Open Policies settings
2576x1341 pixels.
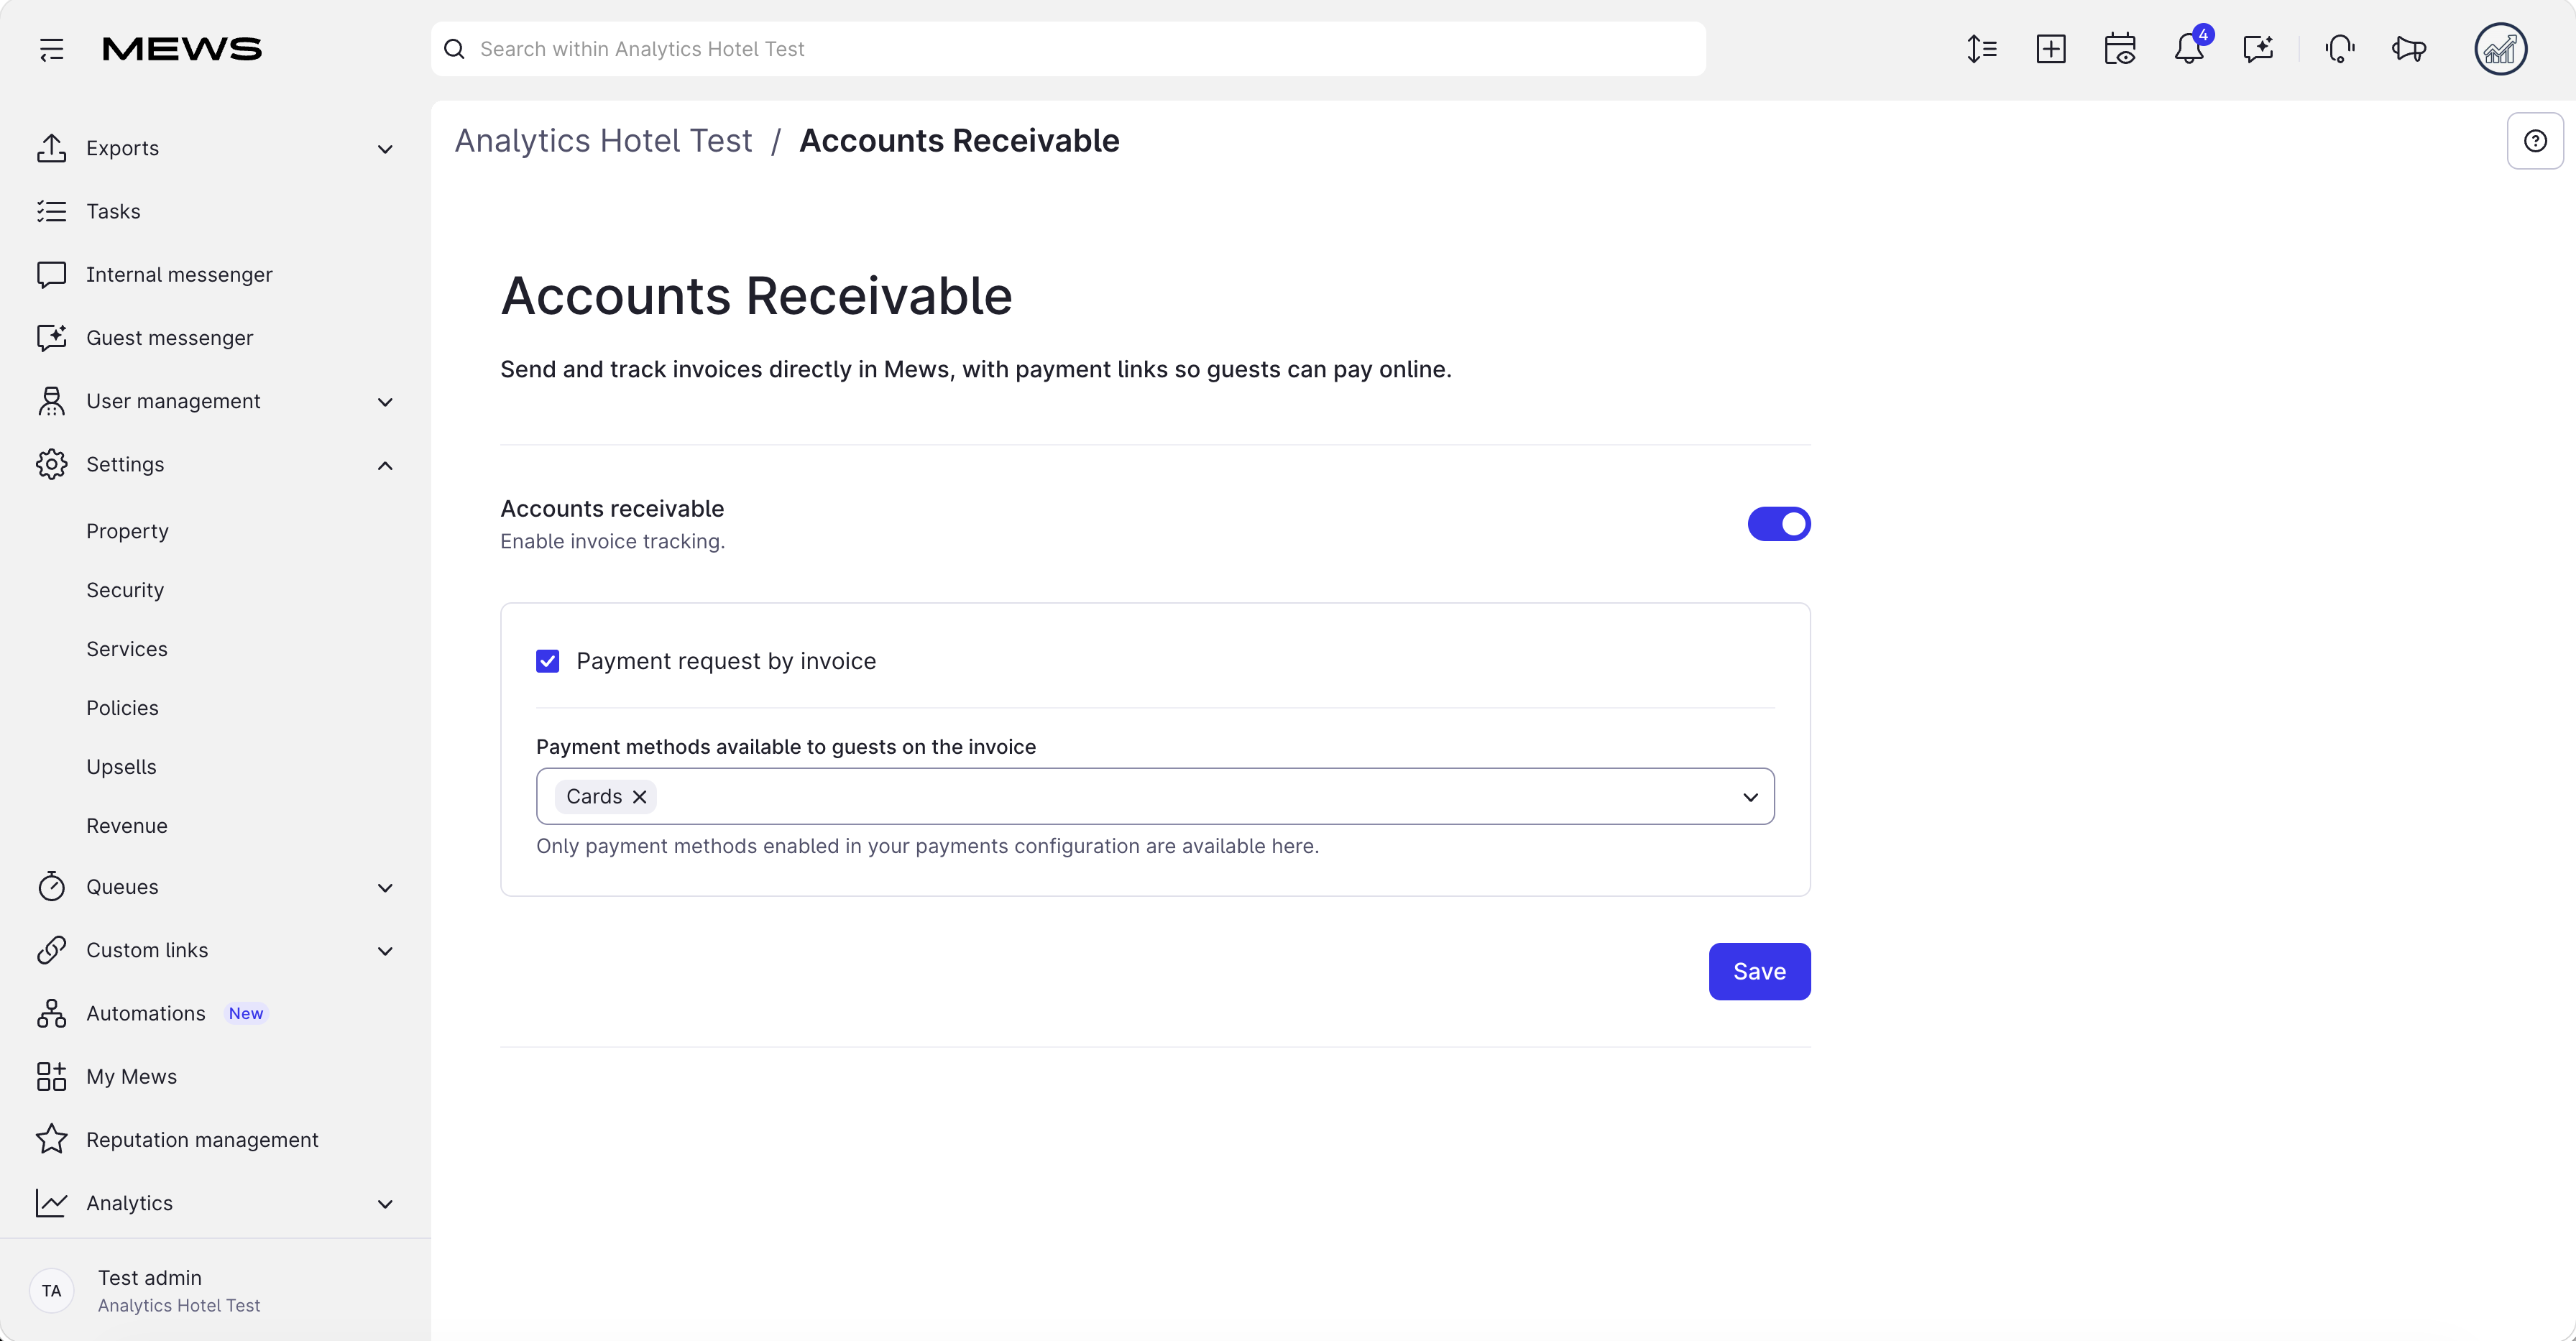(x=122, y=708)
